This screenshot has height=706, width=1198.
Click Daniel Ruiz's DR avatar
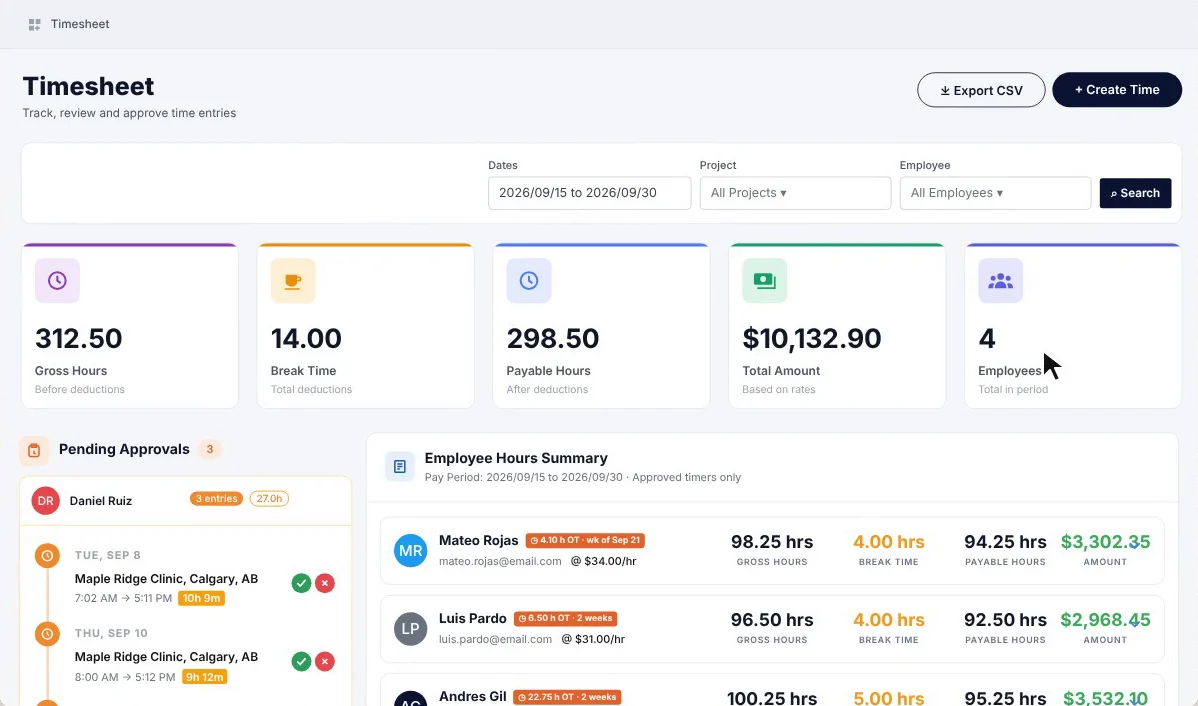click(x=46, y=500)
